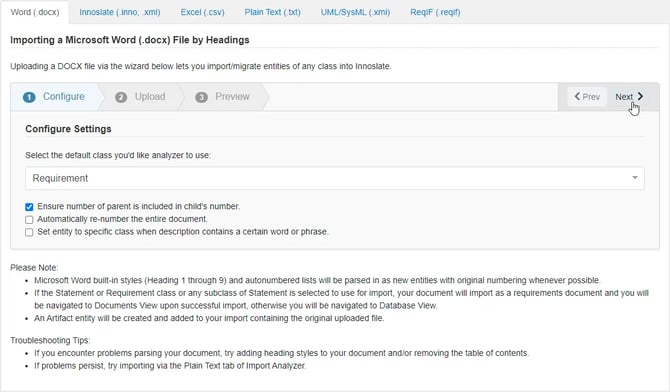
Task: Click the step 3 number badge
Action: 201,97
